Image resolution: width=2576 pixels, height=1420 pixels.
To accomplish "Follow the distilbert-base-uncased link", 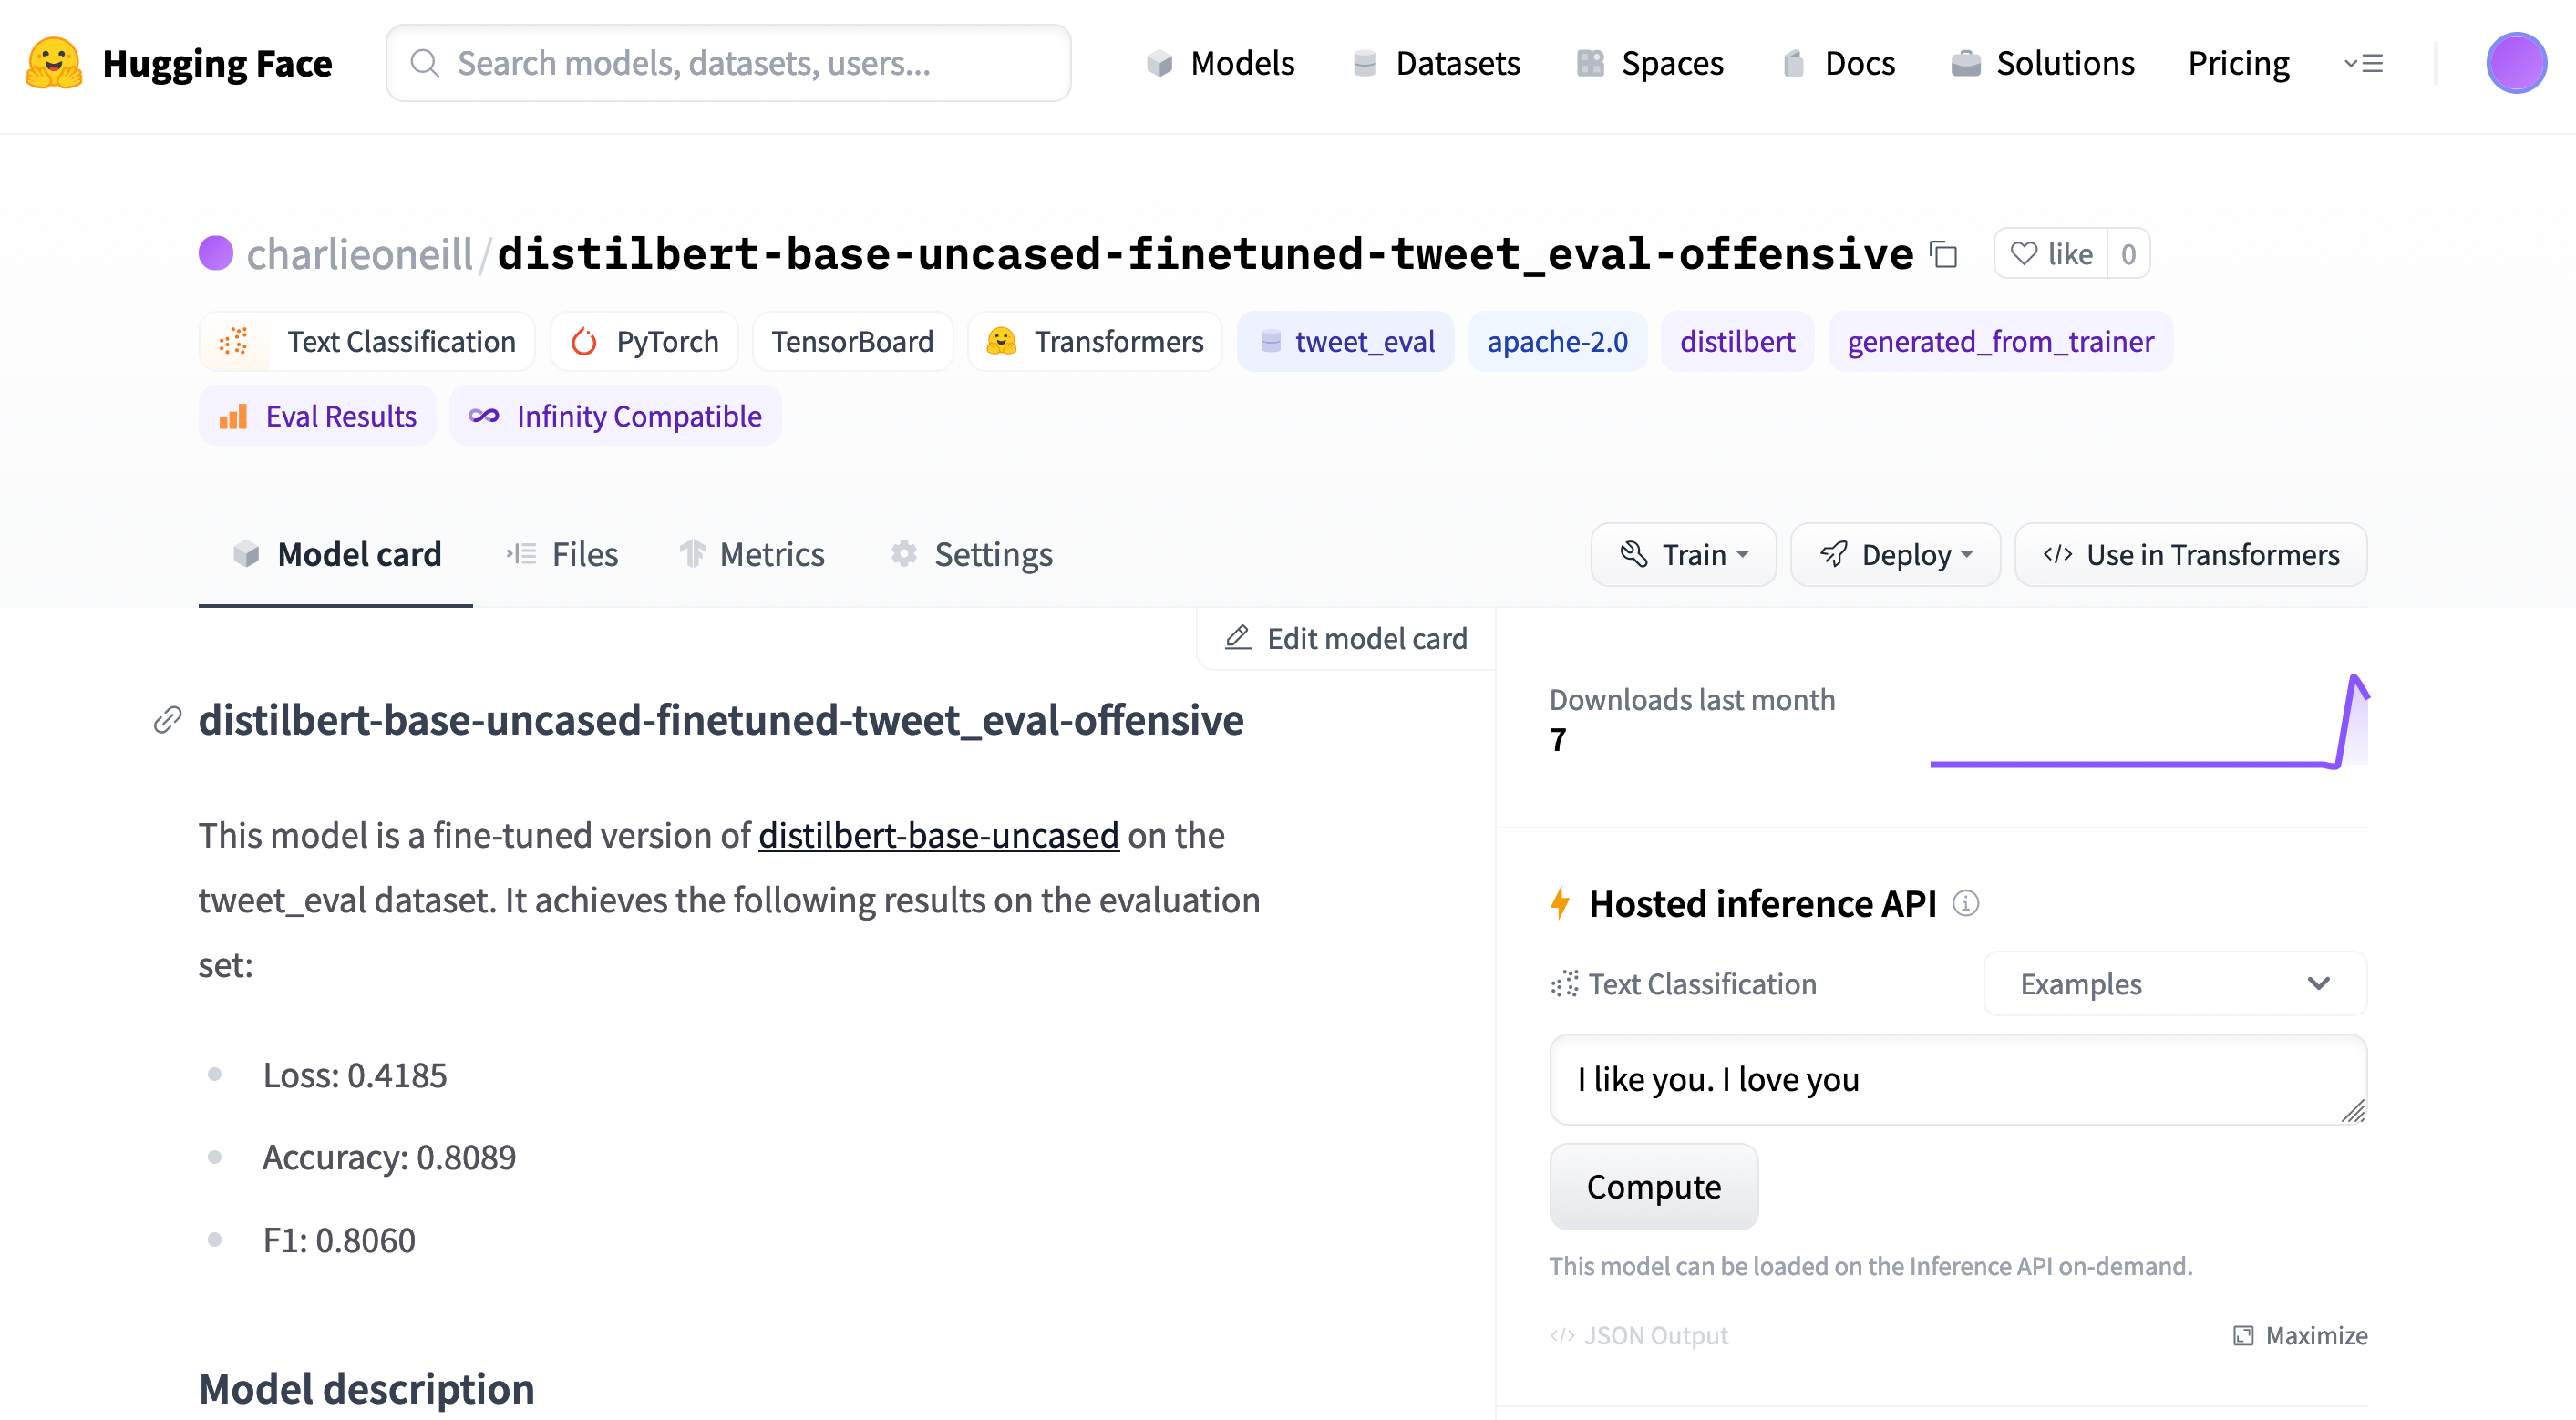I will pos(938,835).
